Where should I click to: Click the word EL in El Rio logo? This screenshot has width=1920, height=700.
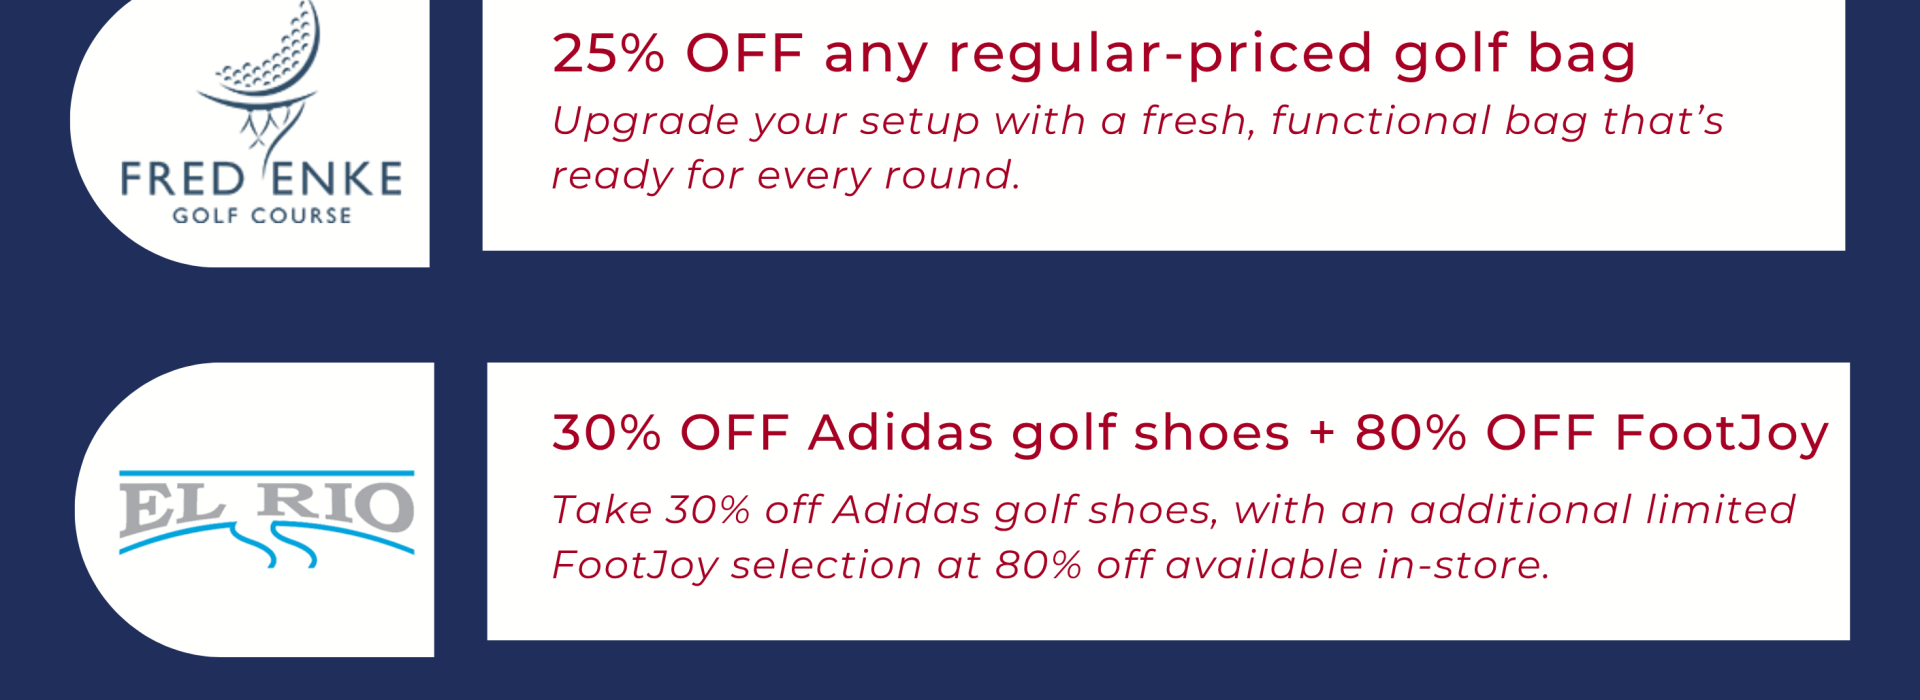(170, 510)
